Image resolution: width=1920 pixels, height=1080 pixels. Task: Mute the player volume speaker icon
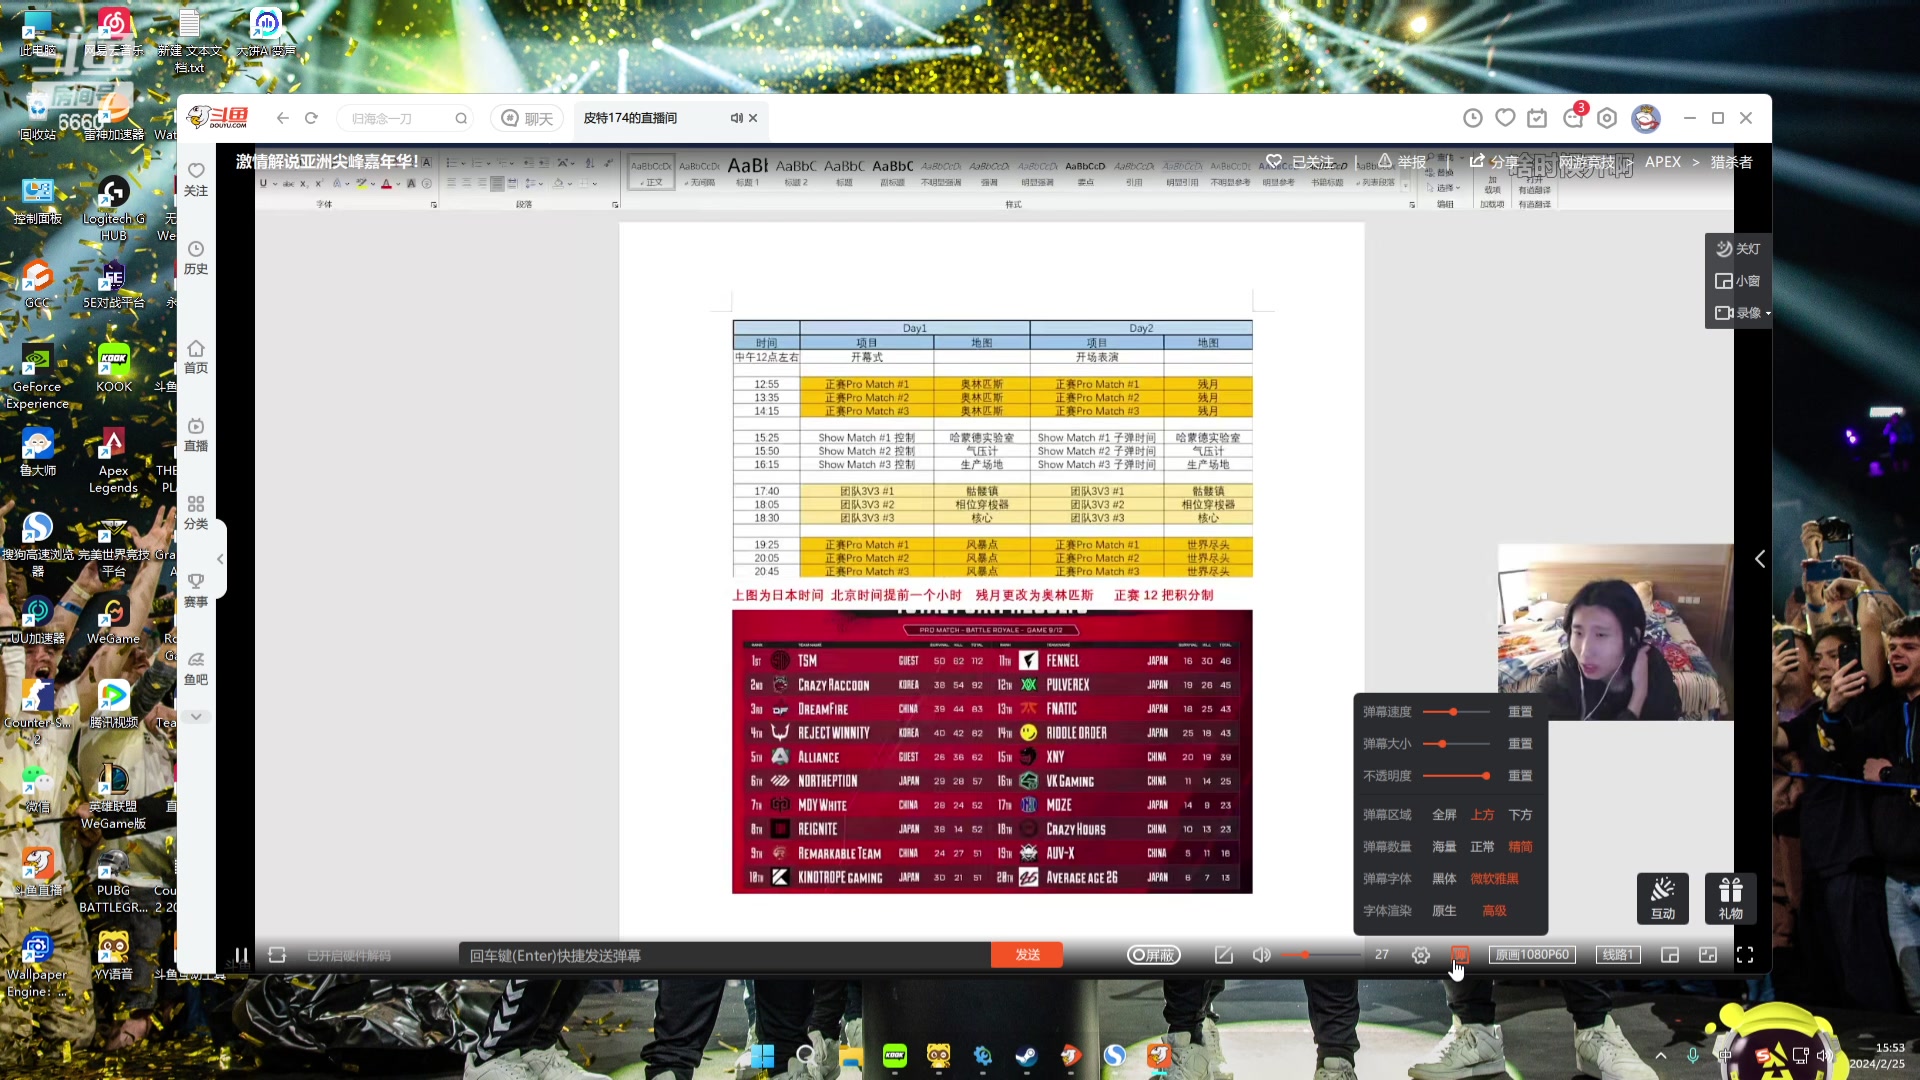click(1262, 955)
